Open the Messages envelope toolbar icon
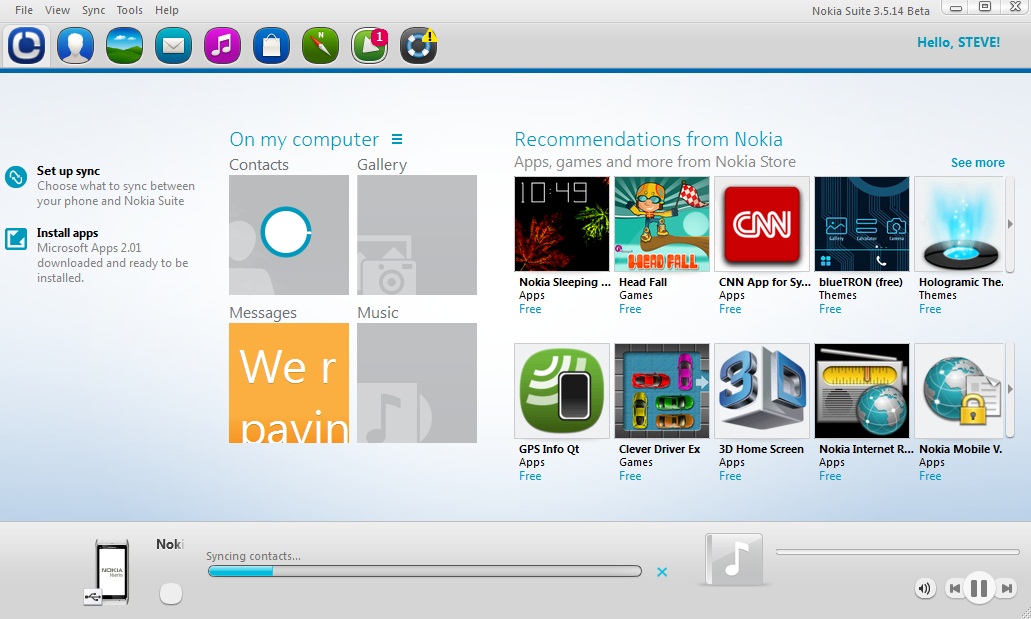Viewport: 1031px width, 619px height. point(174,45)
